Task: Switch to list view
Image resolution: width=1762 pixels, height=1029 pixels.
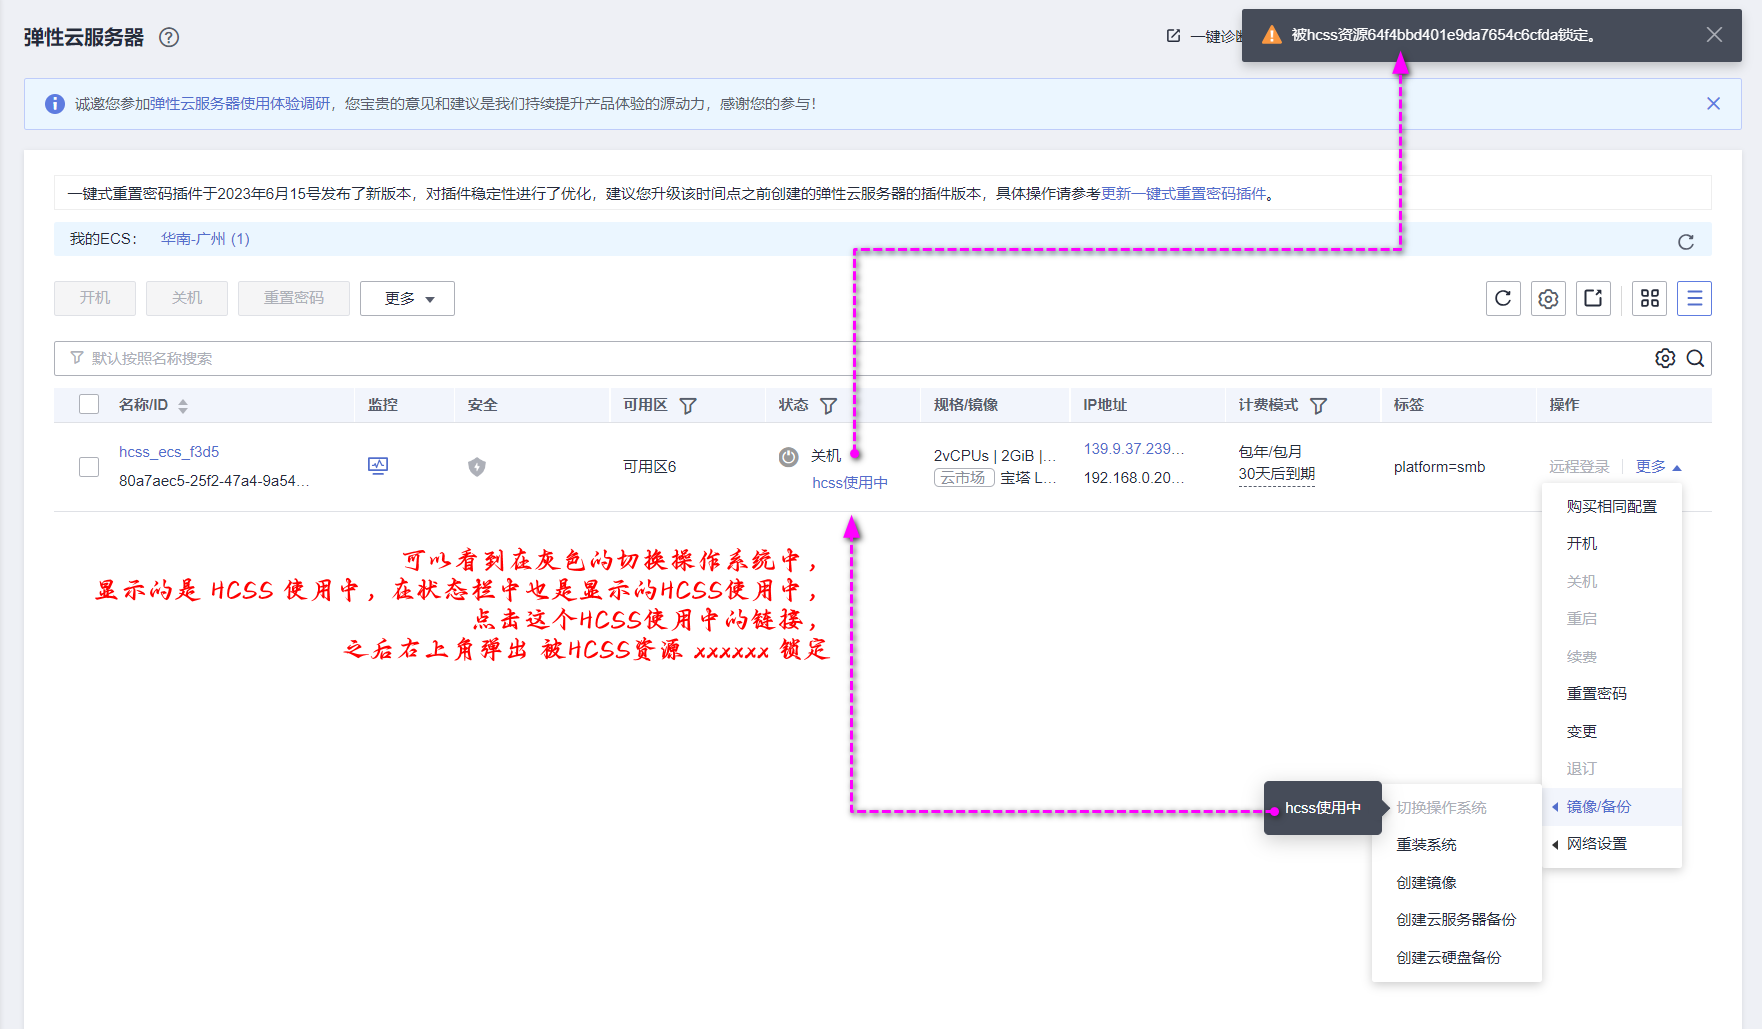Action: pyautogui.click(x=1694, y=298)
